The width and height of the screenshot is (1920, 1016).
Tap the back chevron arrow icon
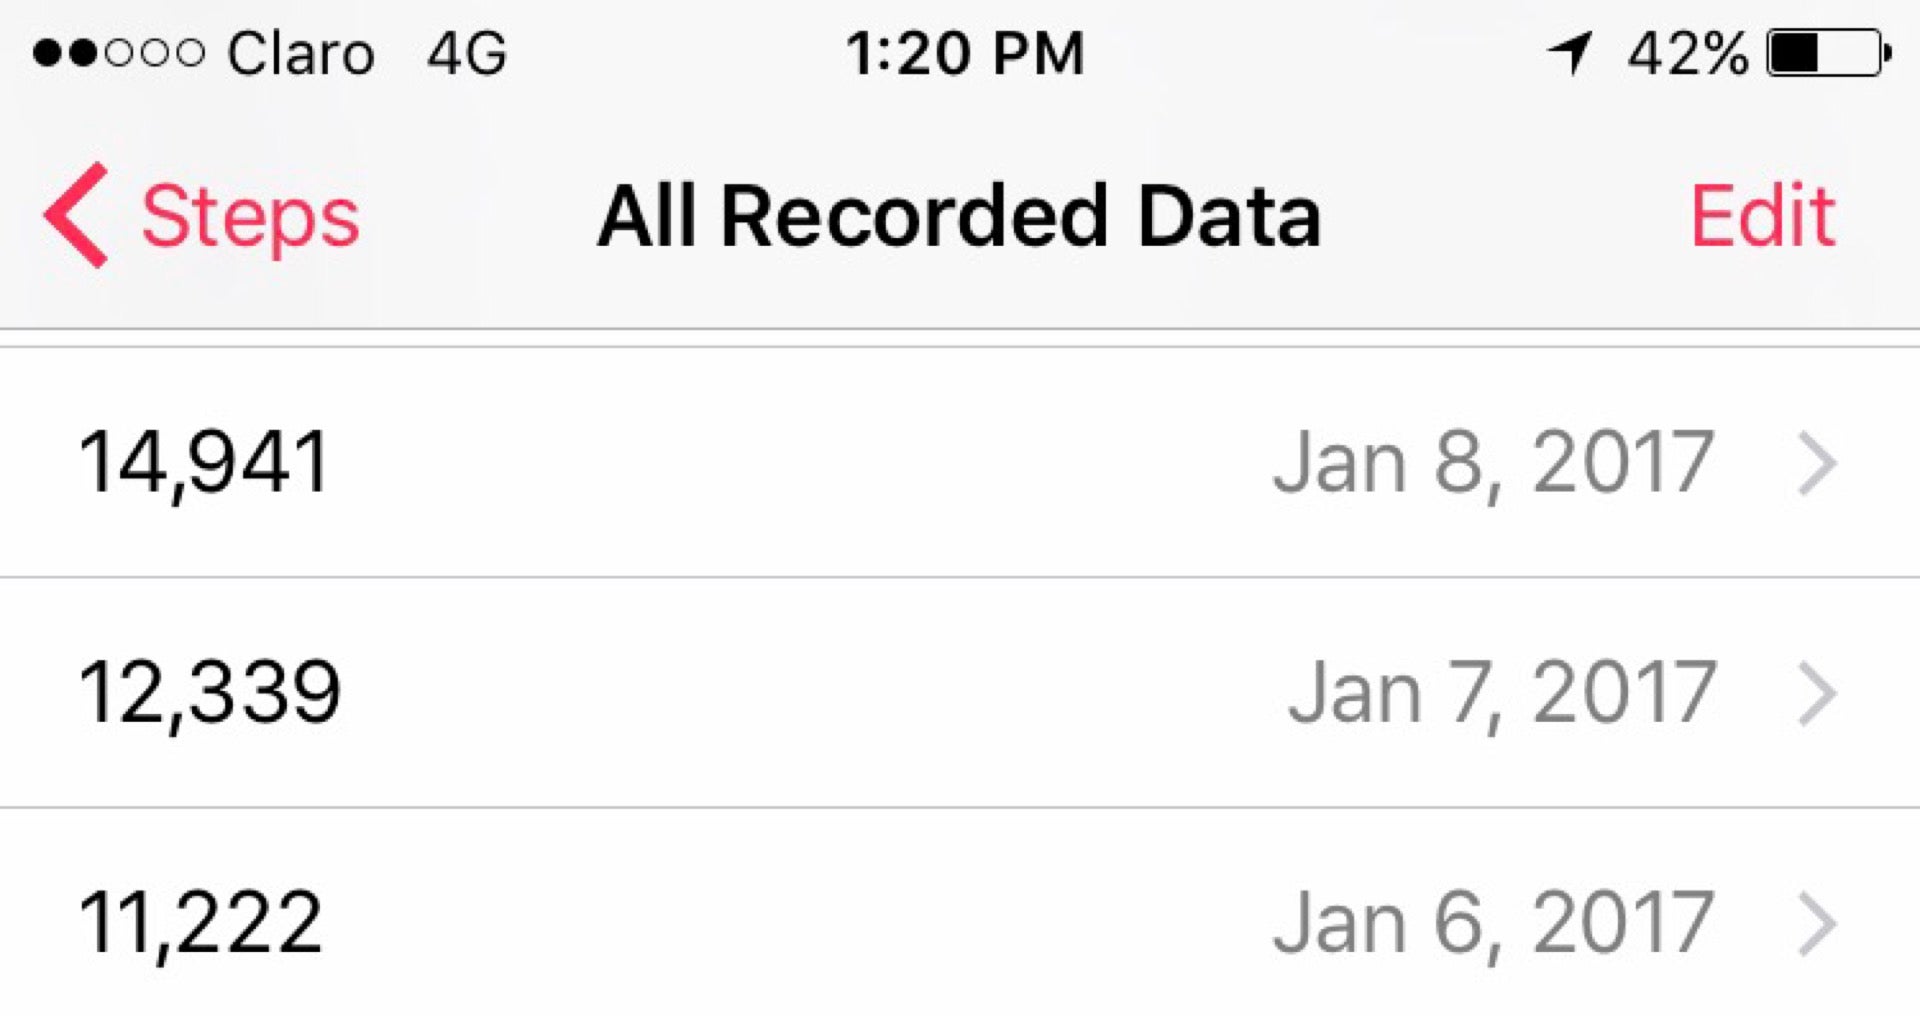tap(76, 215)
